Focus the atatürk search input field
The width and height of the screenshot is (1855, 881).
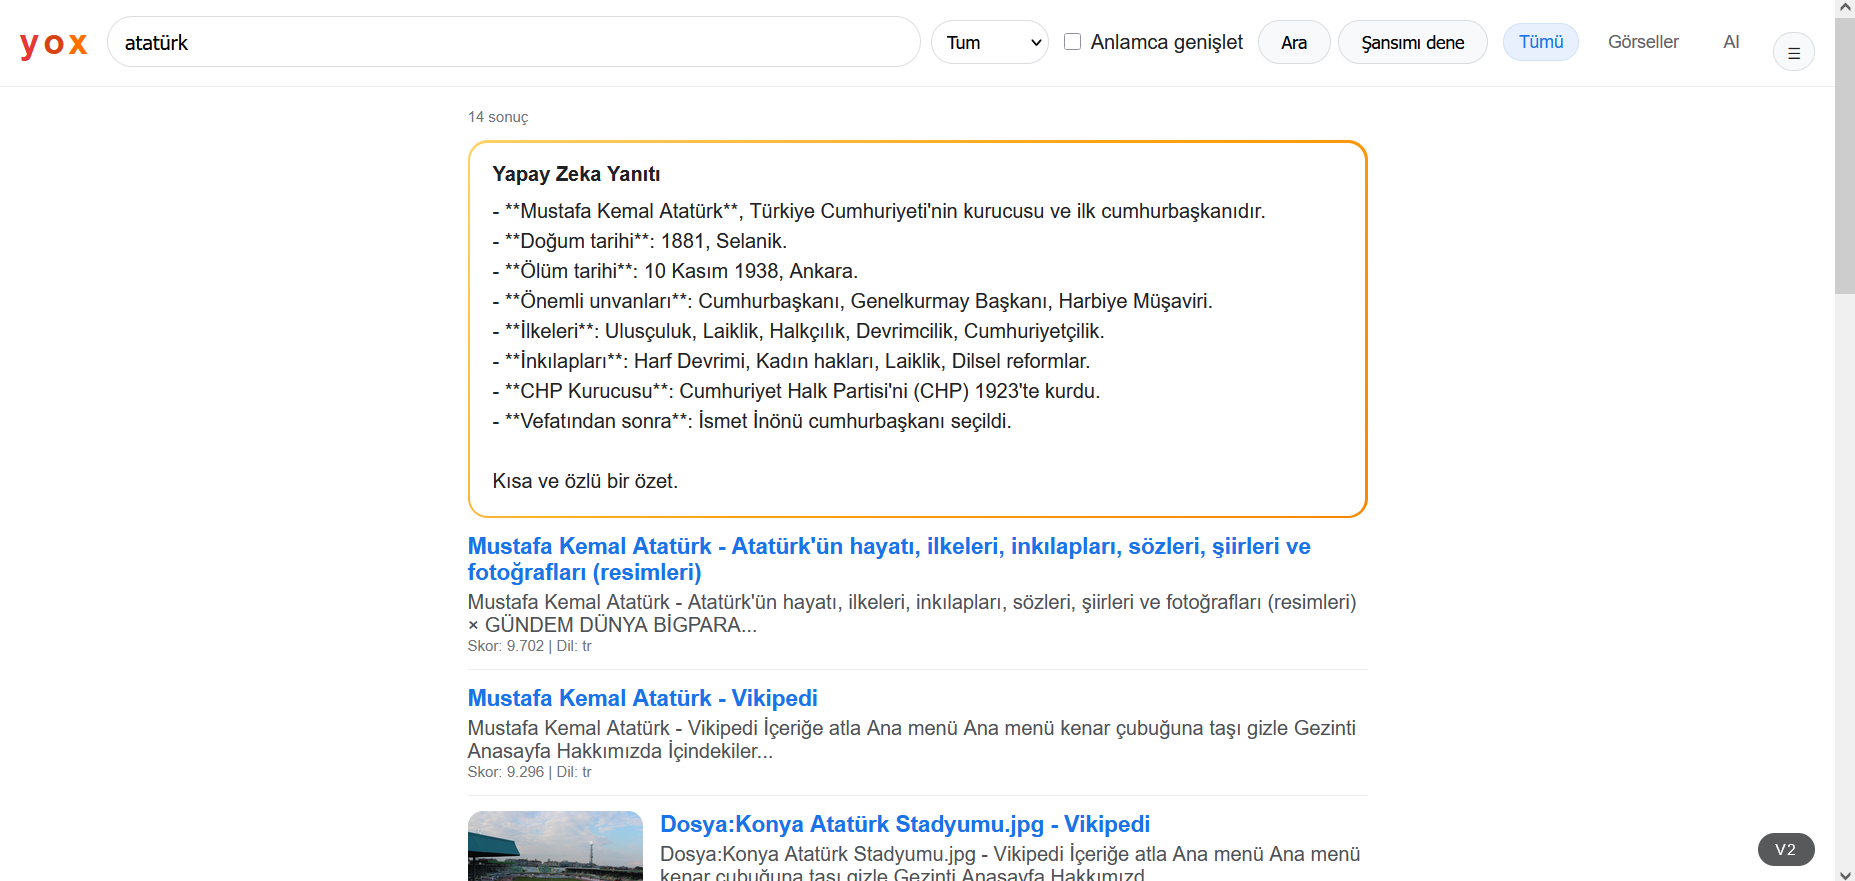(x=514, y=42)
